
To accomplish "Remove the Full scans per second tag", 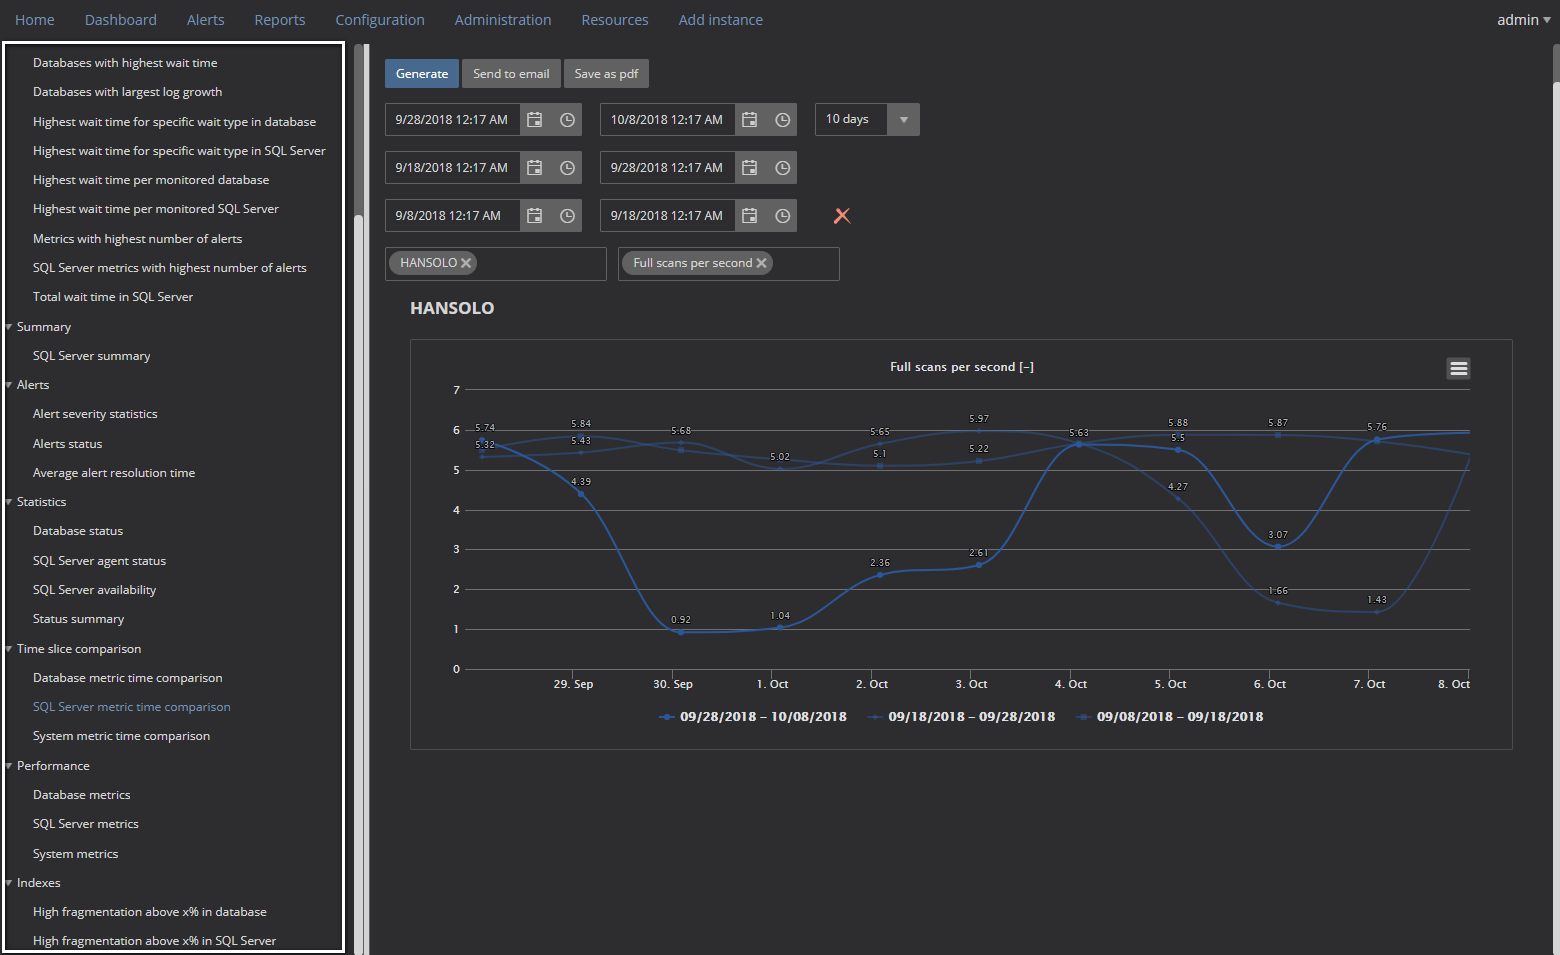I will [x=762, y=263].
